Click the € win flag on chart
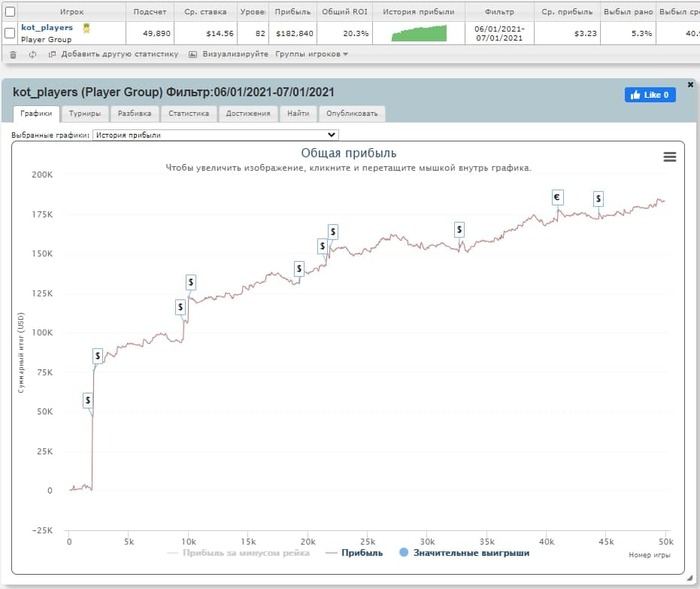The image size is (700, 589). coord(557,197)
